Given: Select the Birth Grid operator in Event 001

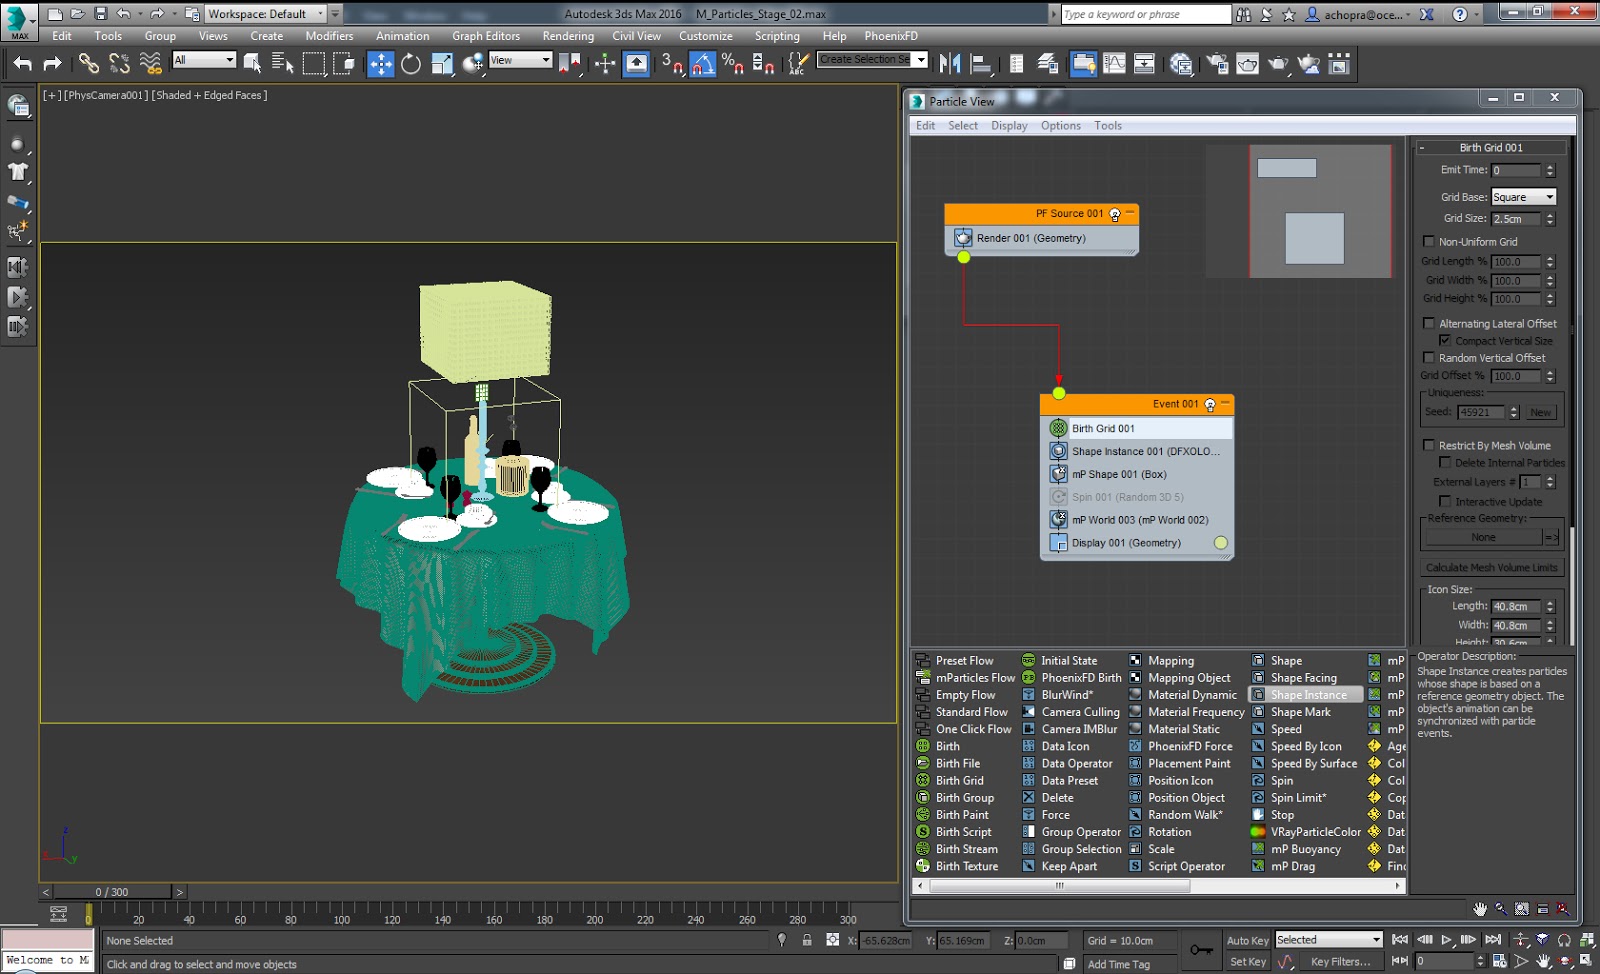Looking at the screenshot, I should 1101,428.
